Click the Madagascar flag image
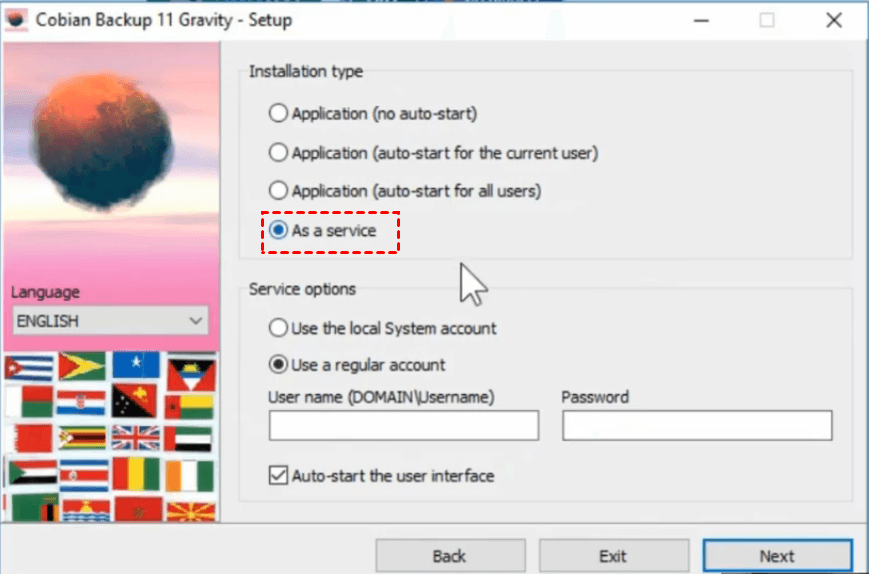Viewport: 869px width, 574px height. click(29, 402)
